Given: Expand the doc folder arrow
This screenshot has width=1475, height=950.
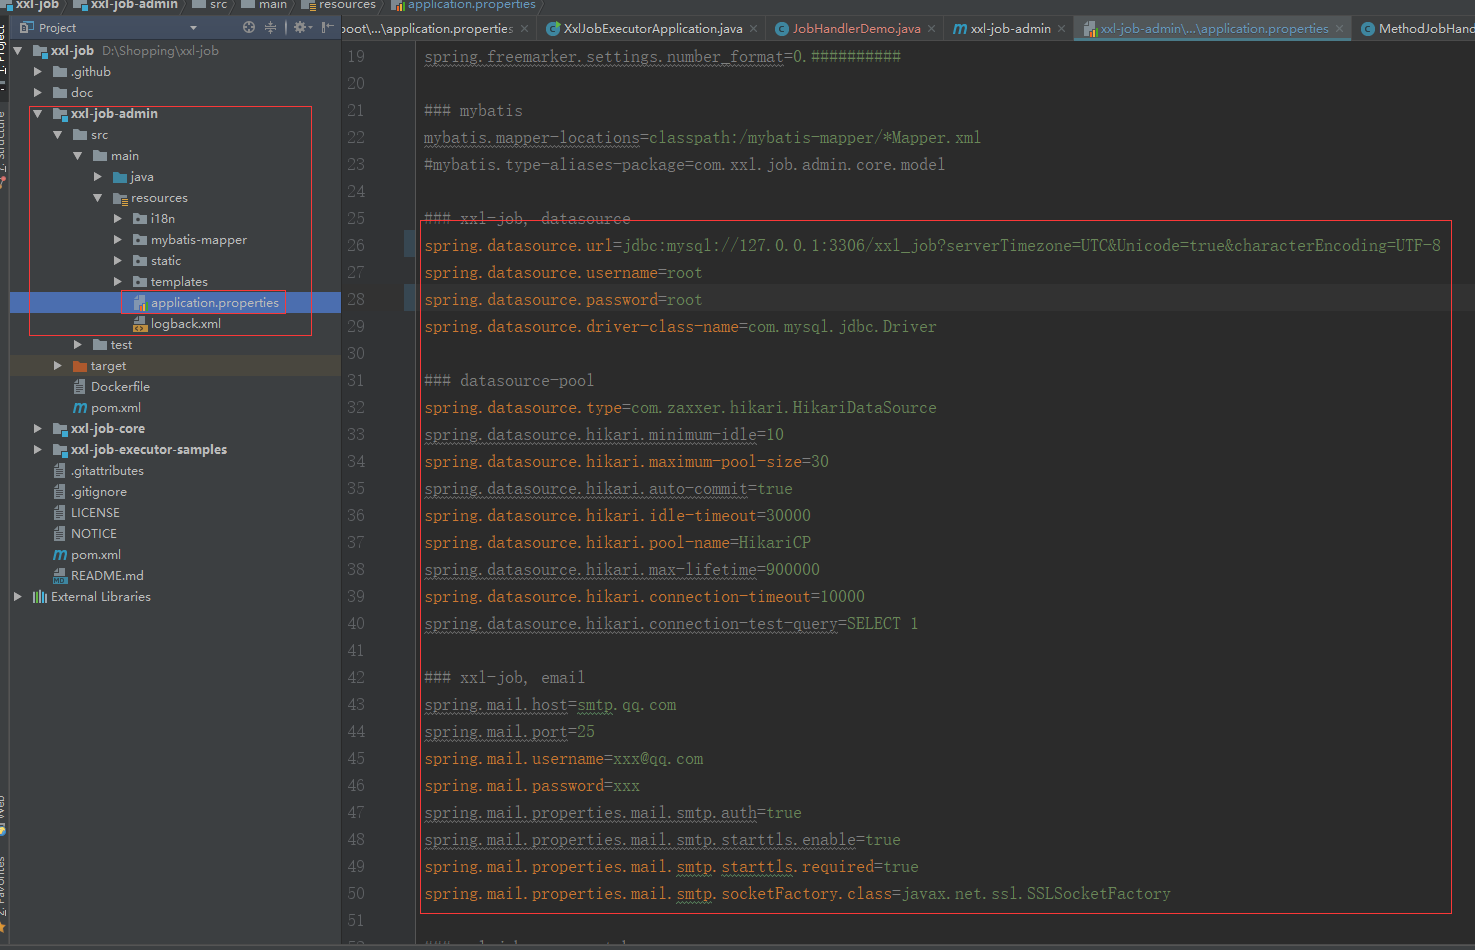Looking at the screenshot, I should pos(37,92).
